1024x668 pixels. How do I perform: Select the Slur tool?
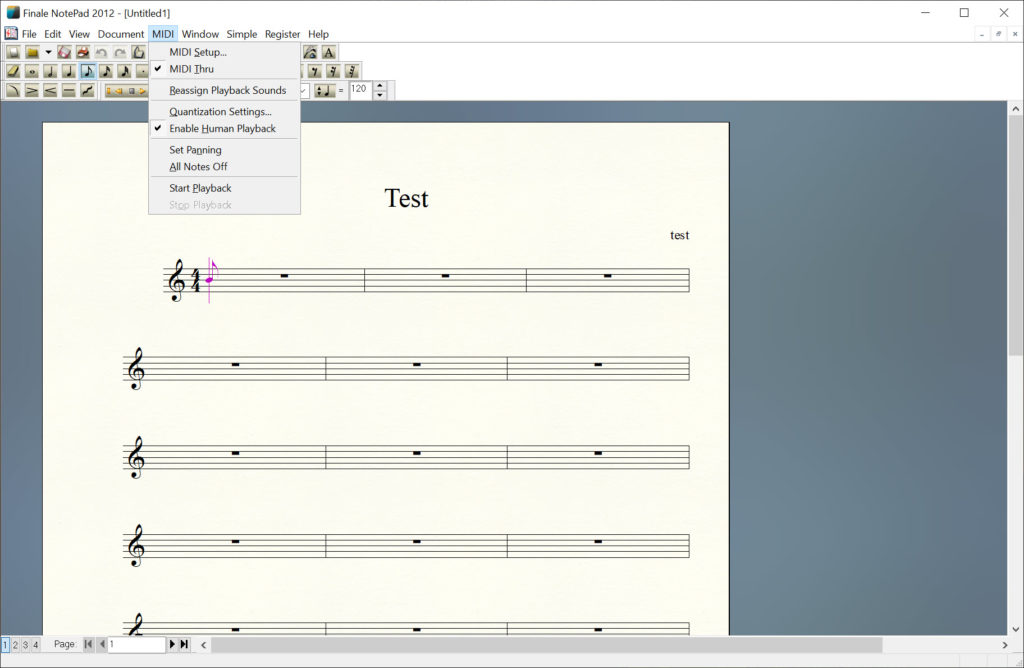13,91
